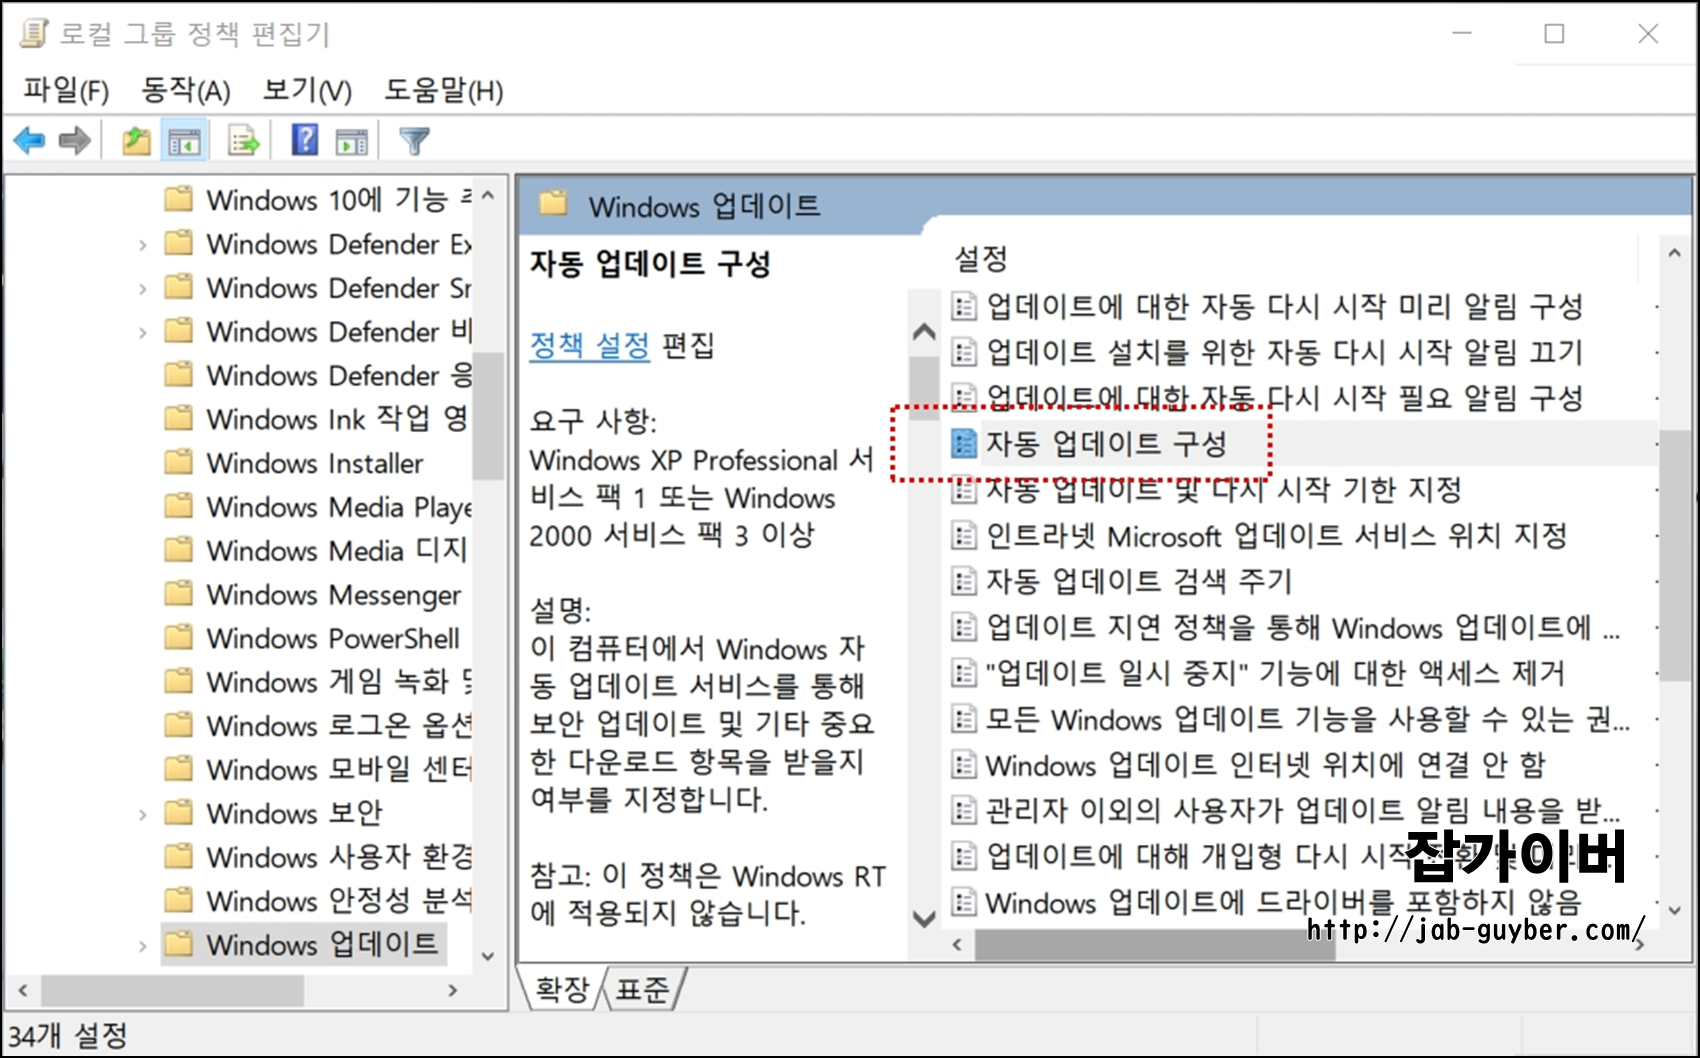Switch to the 확장 tab
Viewport: 1700px width, 1058px height.
tap(562, 989)
